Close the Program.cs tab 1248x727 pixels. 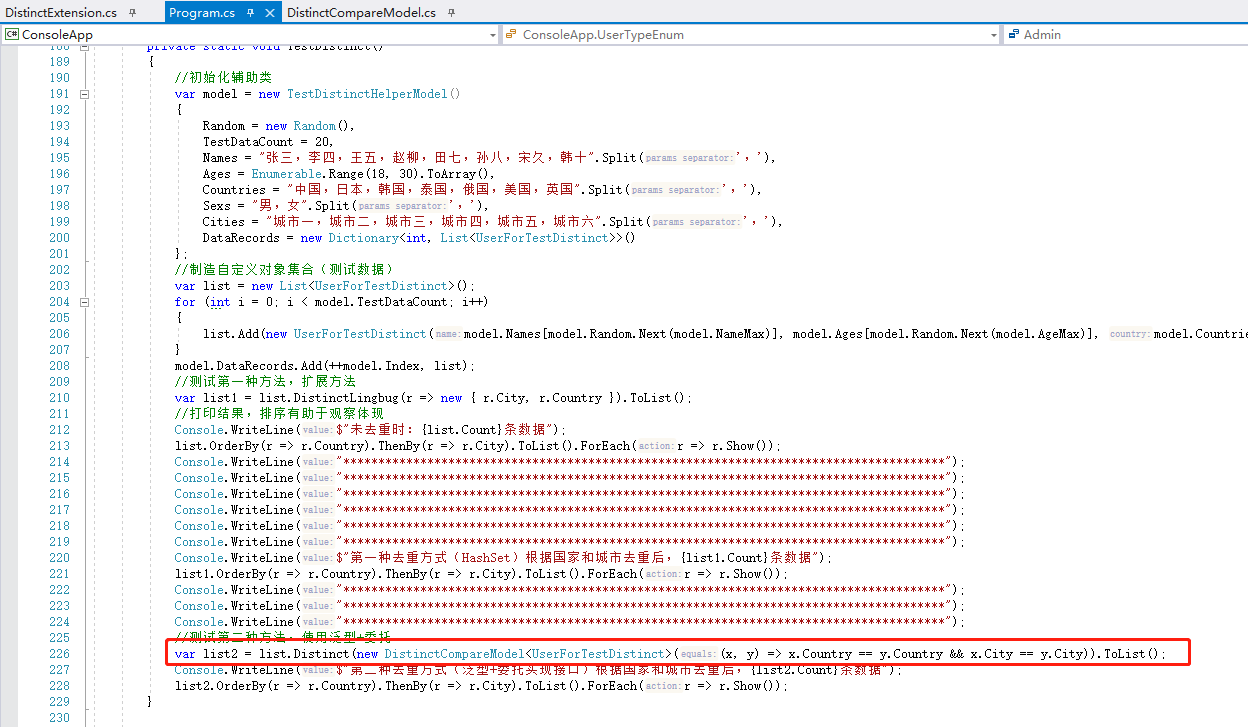(x=269, y=13)
